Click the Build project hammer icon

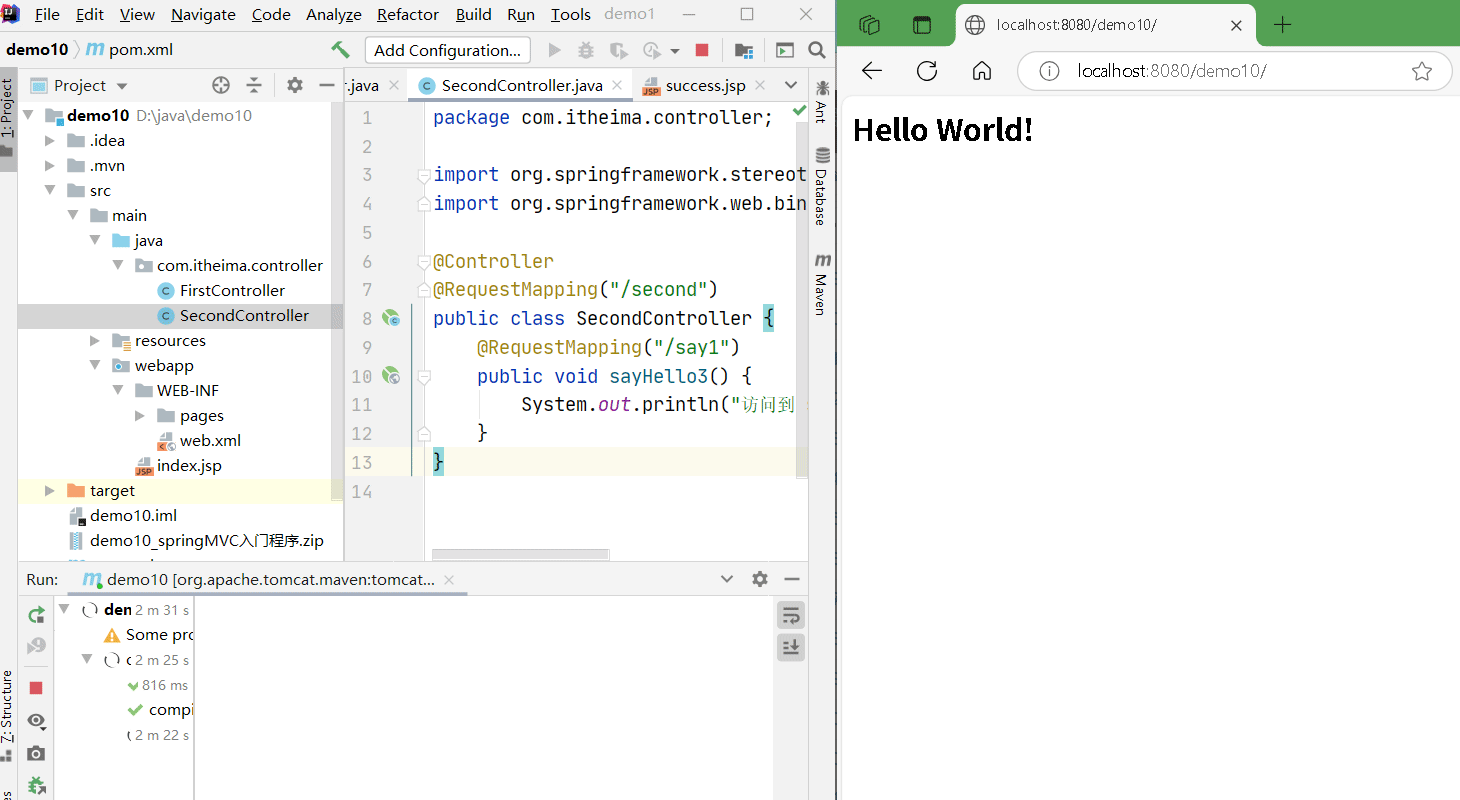pyautogui.click(x=341, y=50)
